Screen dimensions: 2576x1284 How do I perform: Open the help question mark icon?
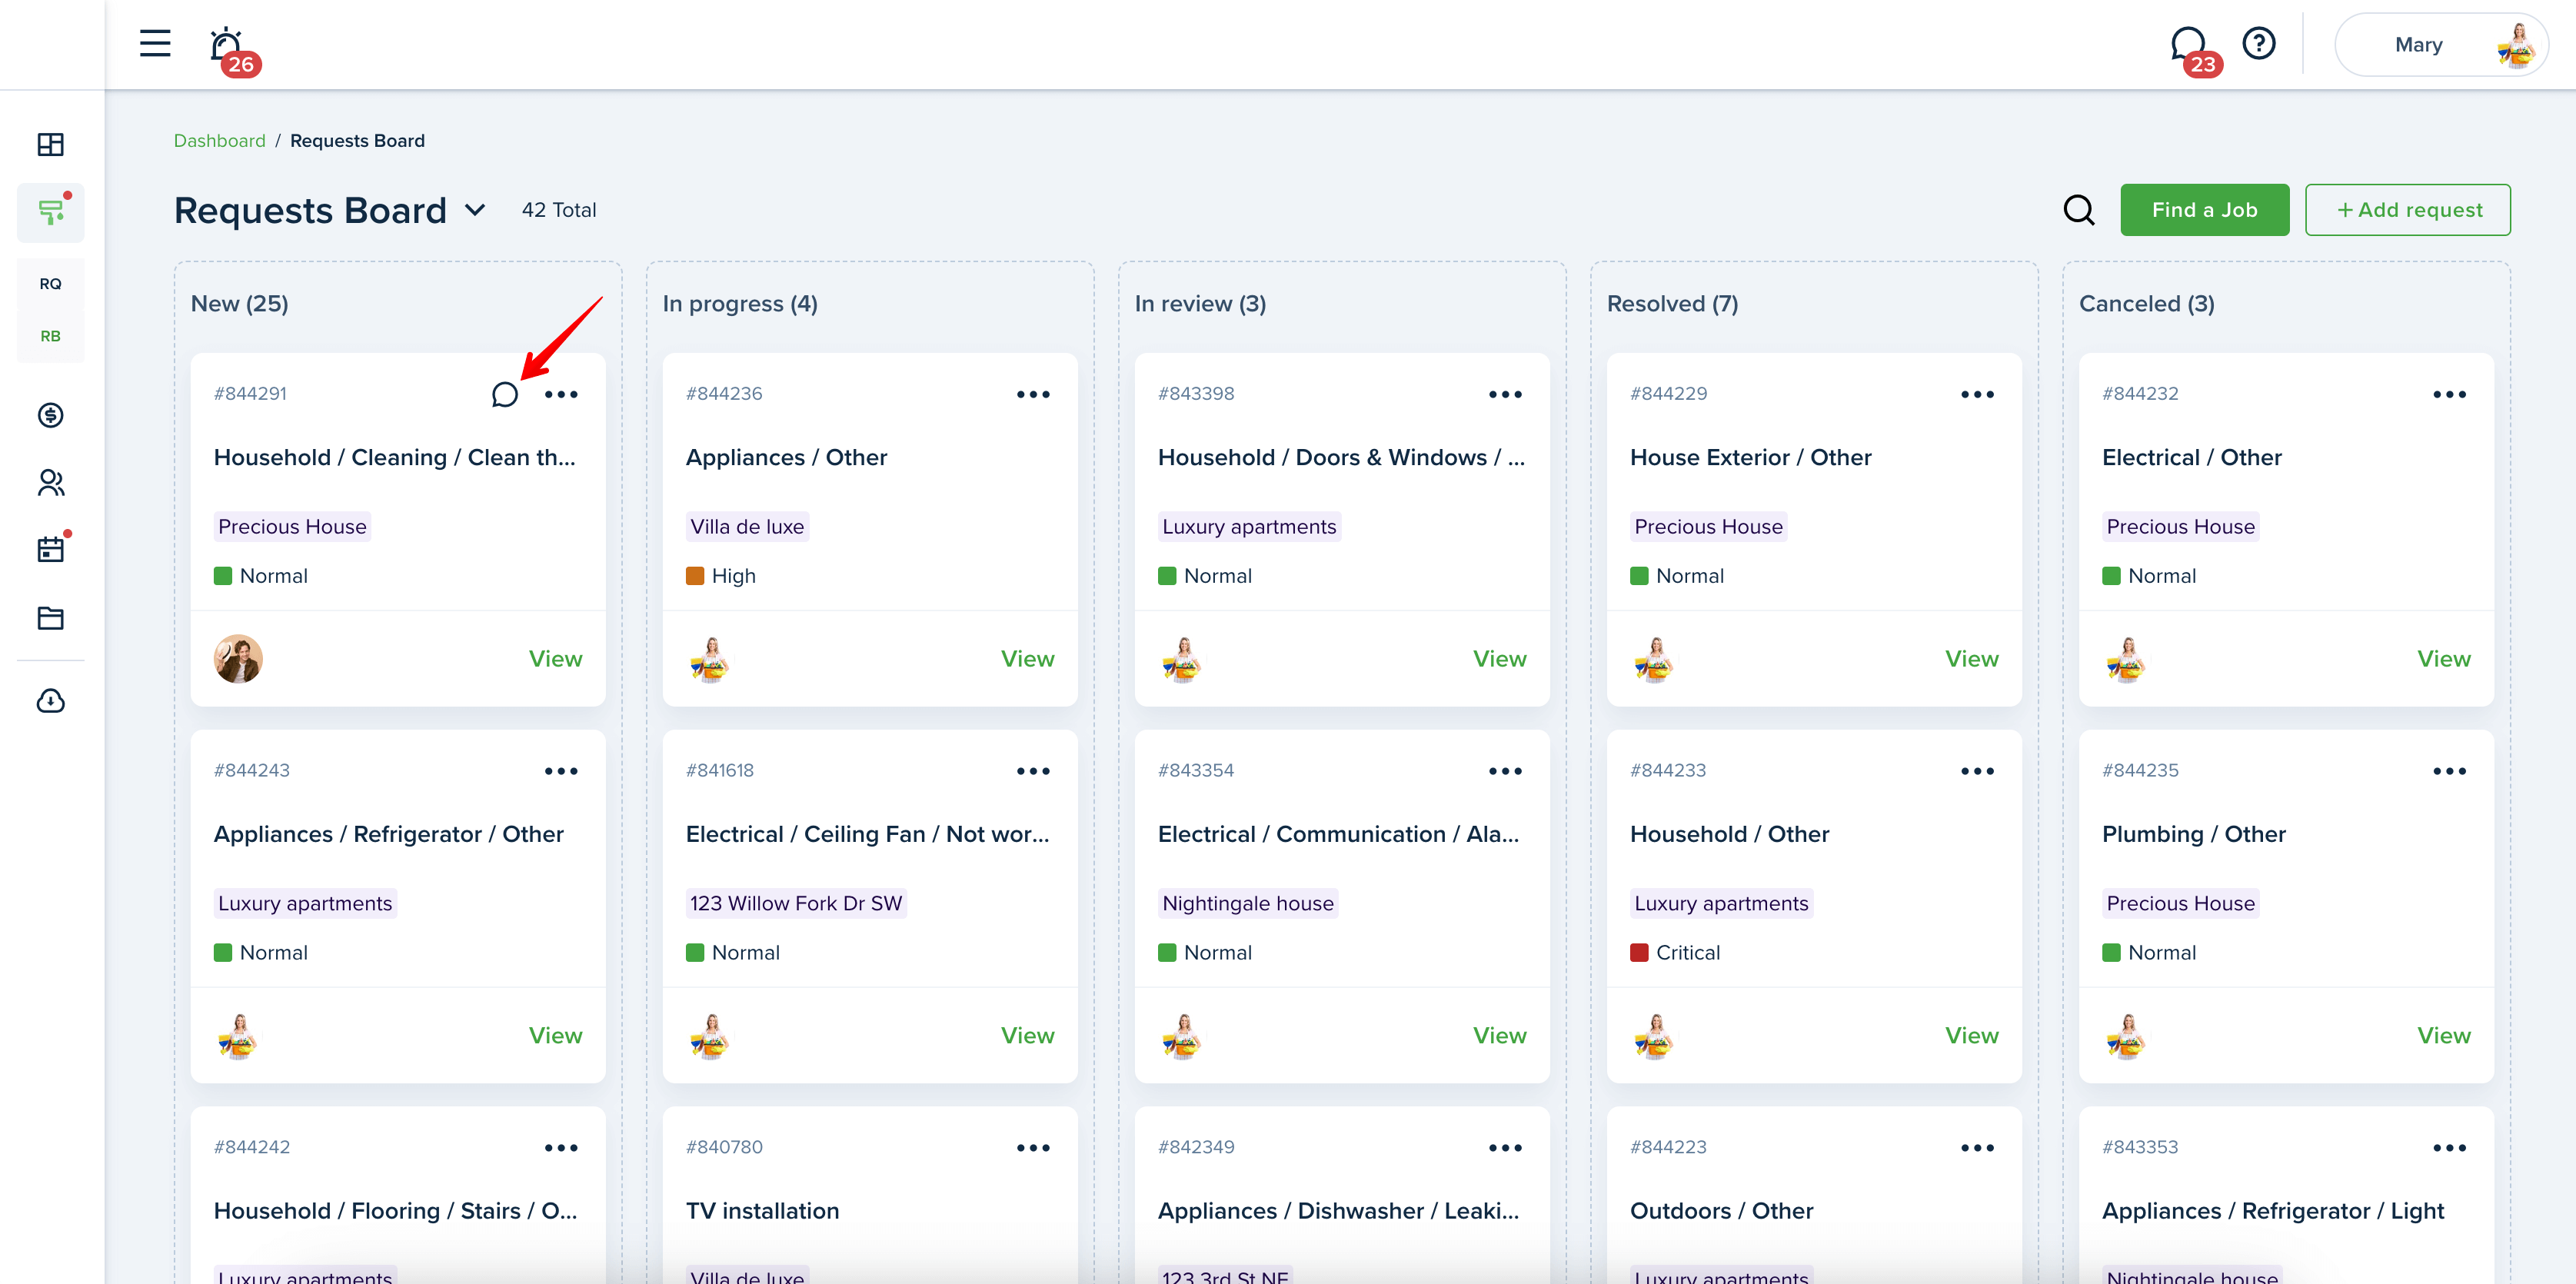2259,43
